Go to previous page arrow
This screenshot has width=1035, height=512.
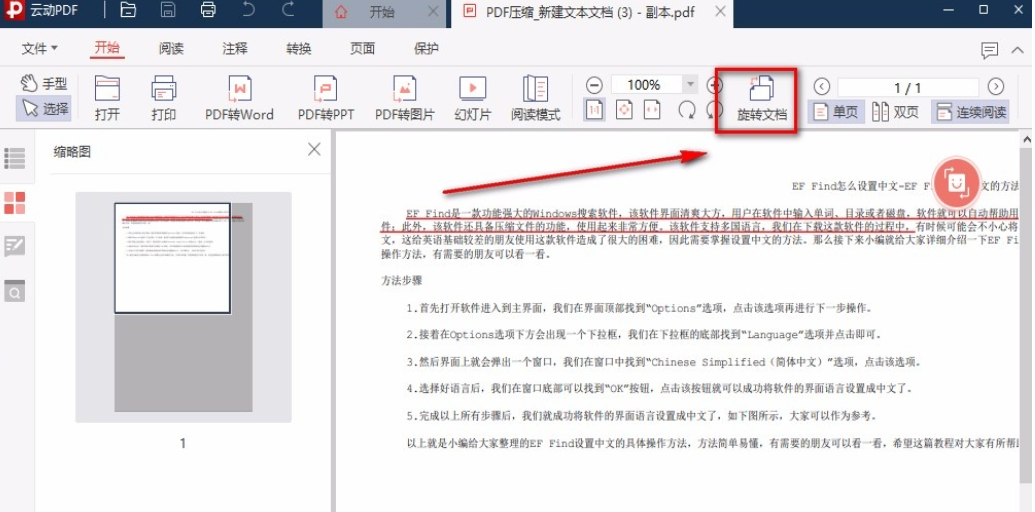821,86
